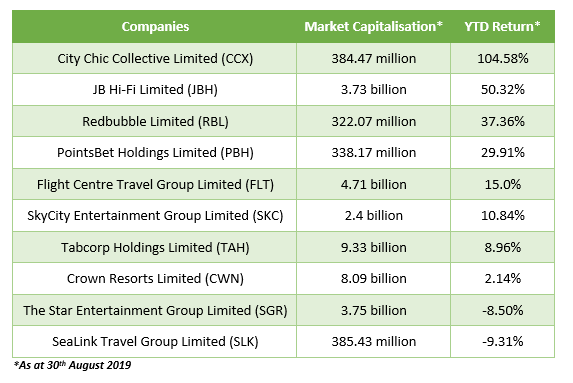Click the YTD Return column header
The width and height of the screenshot is (573, 383).
(x=502, y=27)
